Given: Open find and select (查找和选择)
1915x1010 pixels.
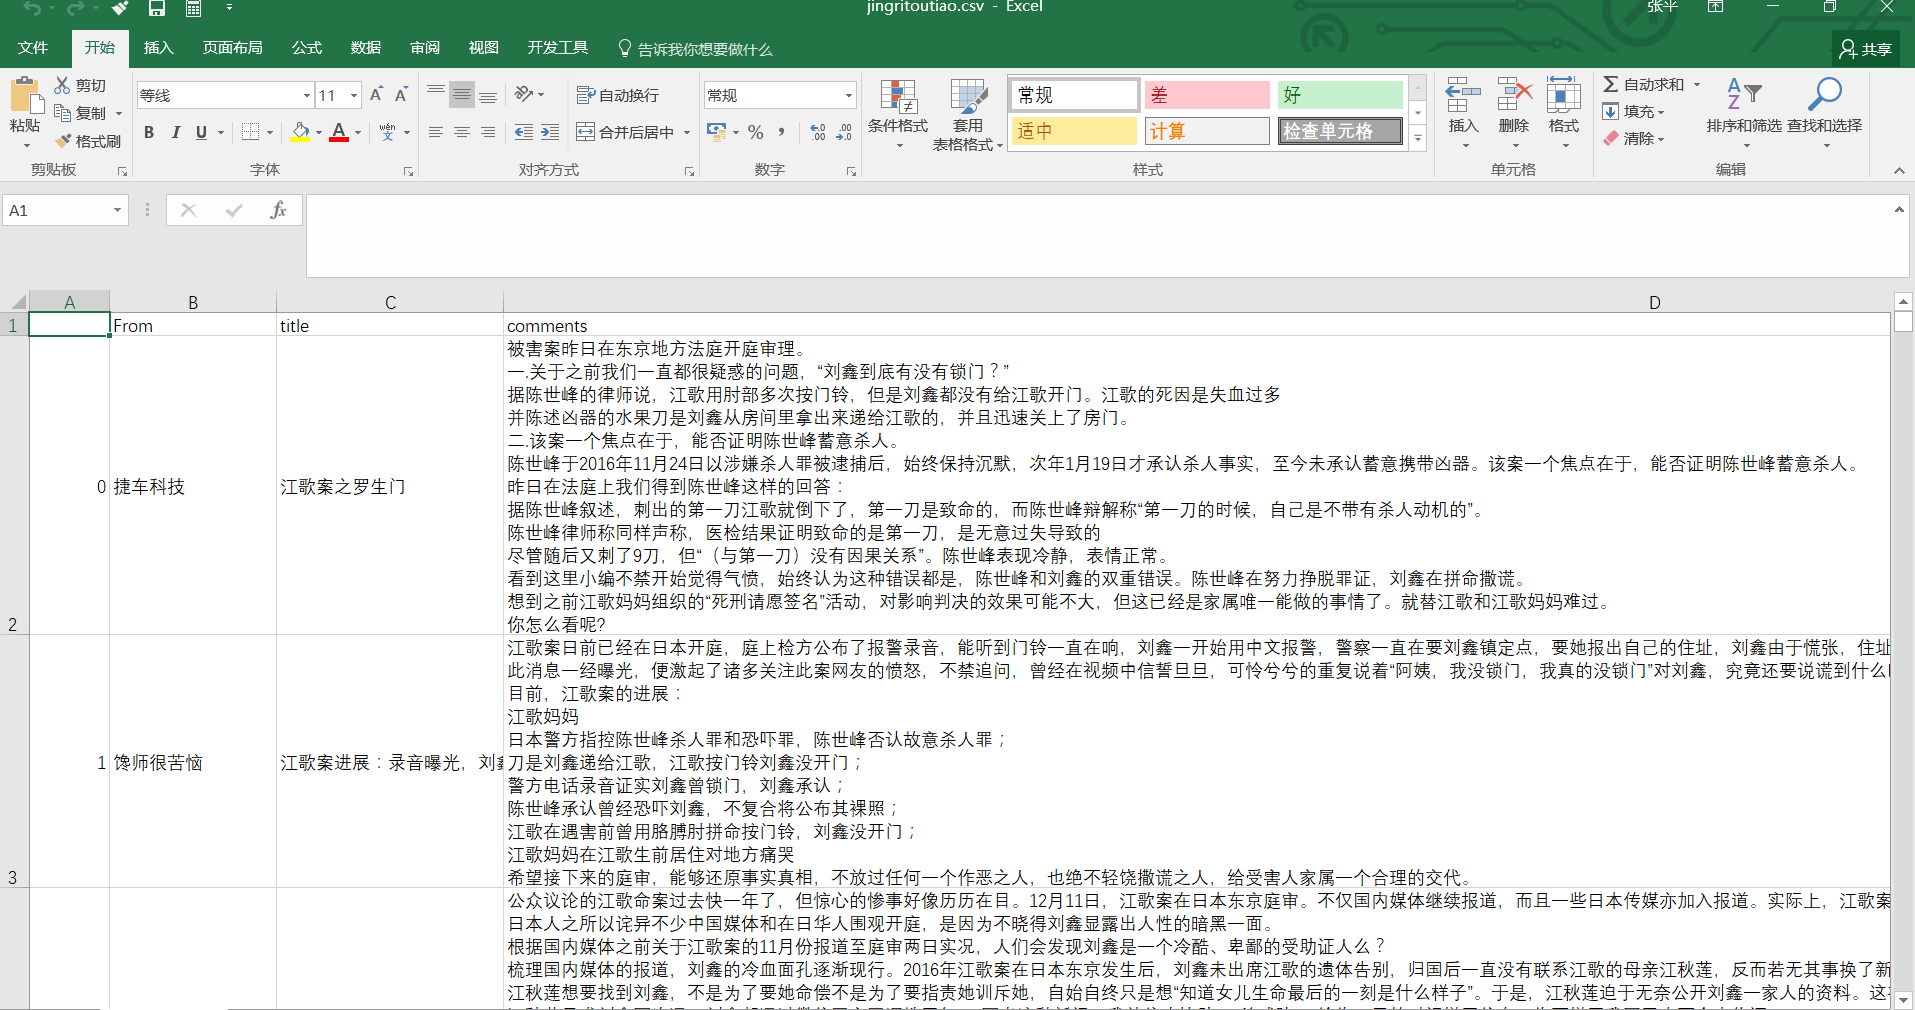Looking at the screenshot, I should click(x=1826, y=112).
